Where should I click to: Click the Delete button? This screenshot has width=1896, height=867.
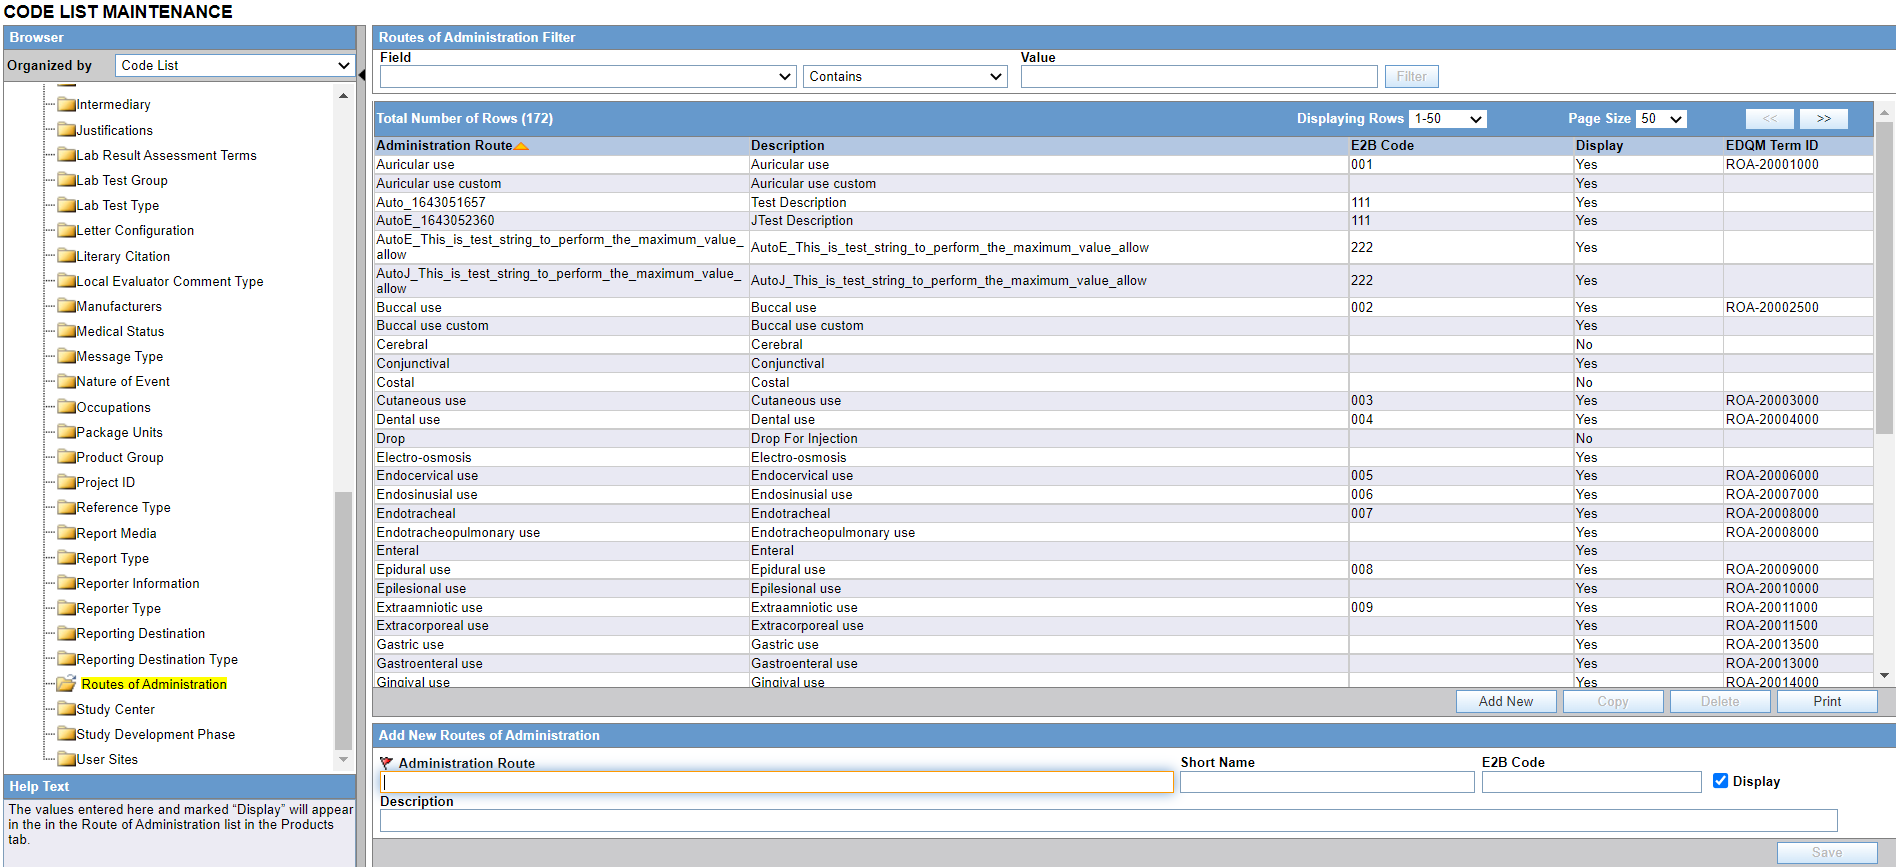click(x=1720, y=701)
